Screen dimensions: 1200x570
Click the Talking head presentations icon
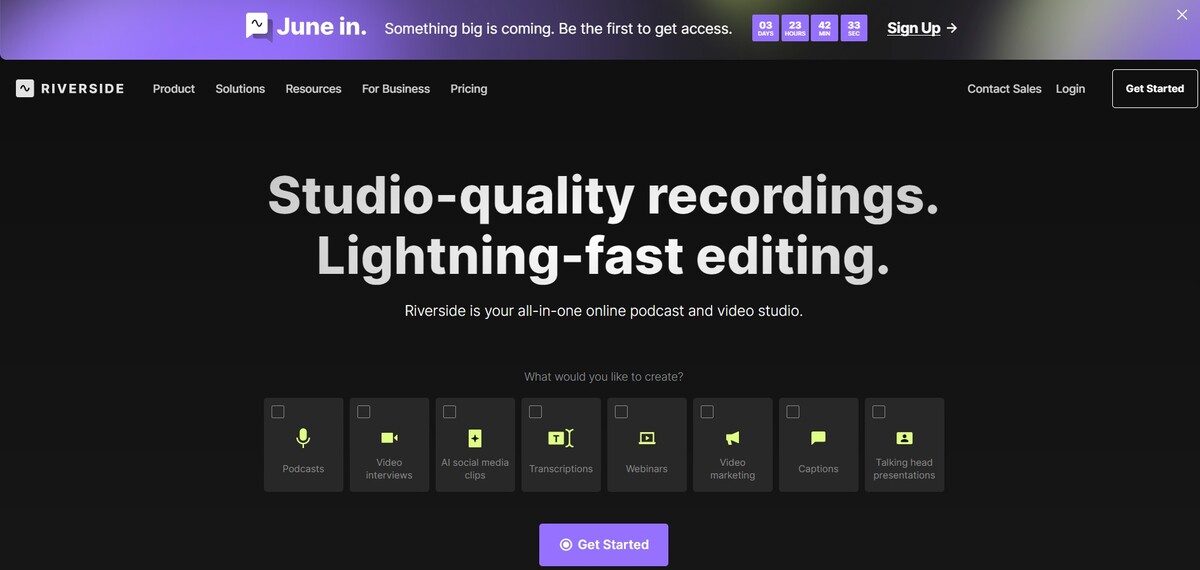(x=904, y=438)
